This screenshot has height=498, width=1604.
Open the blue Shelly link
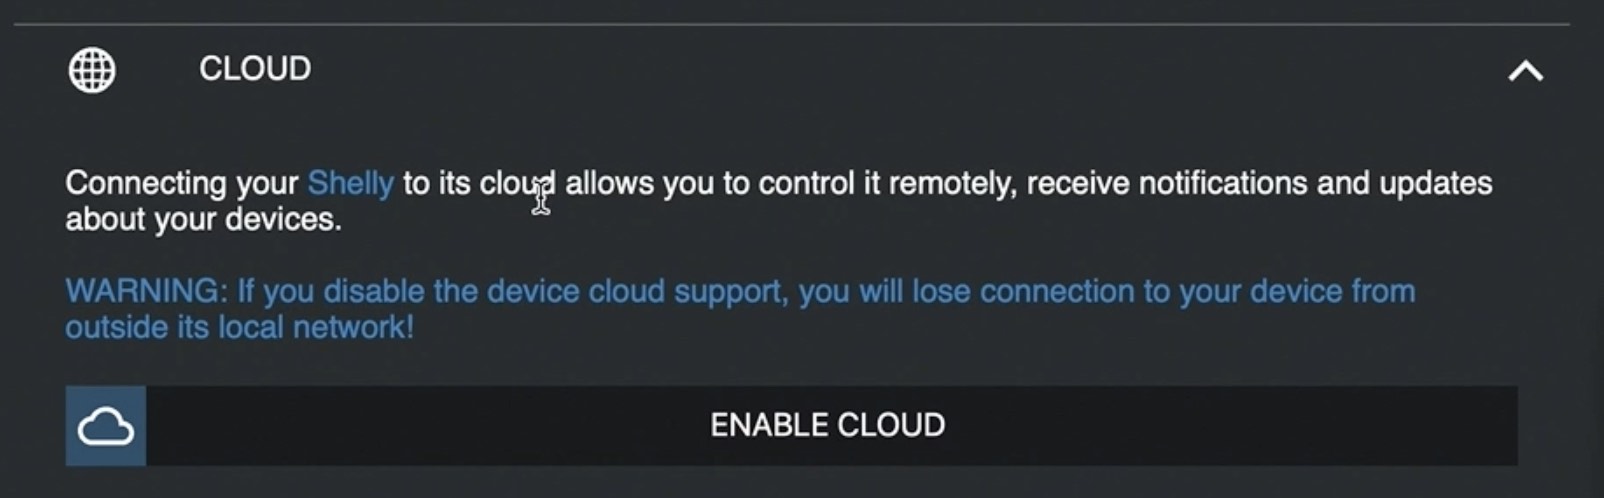[350, 183]
